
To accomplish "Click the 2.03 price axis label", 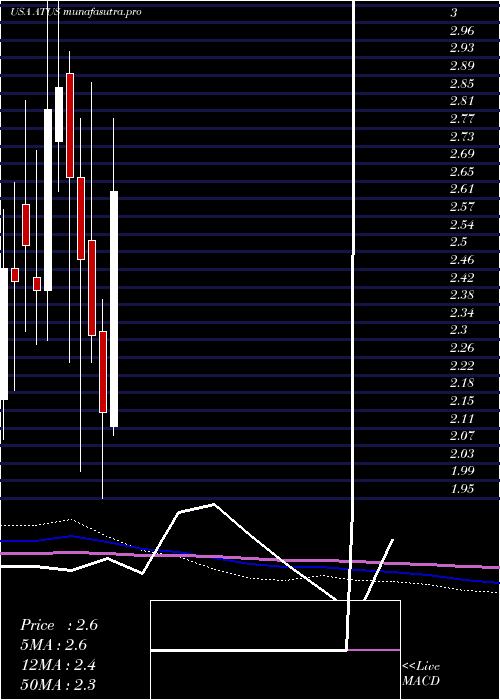I will (462, 454).
